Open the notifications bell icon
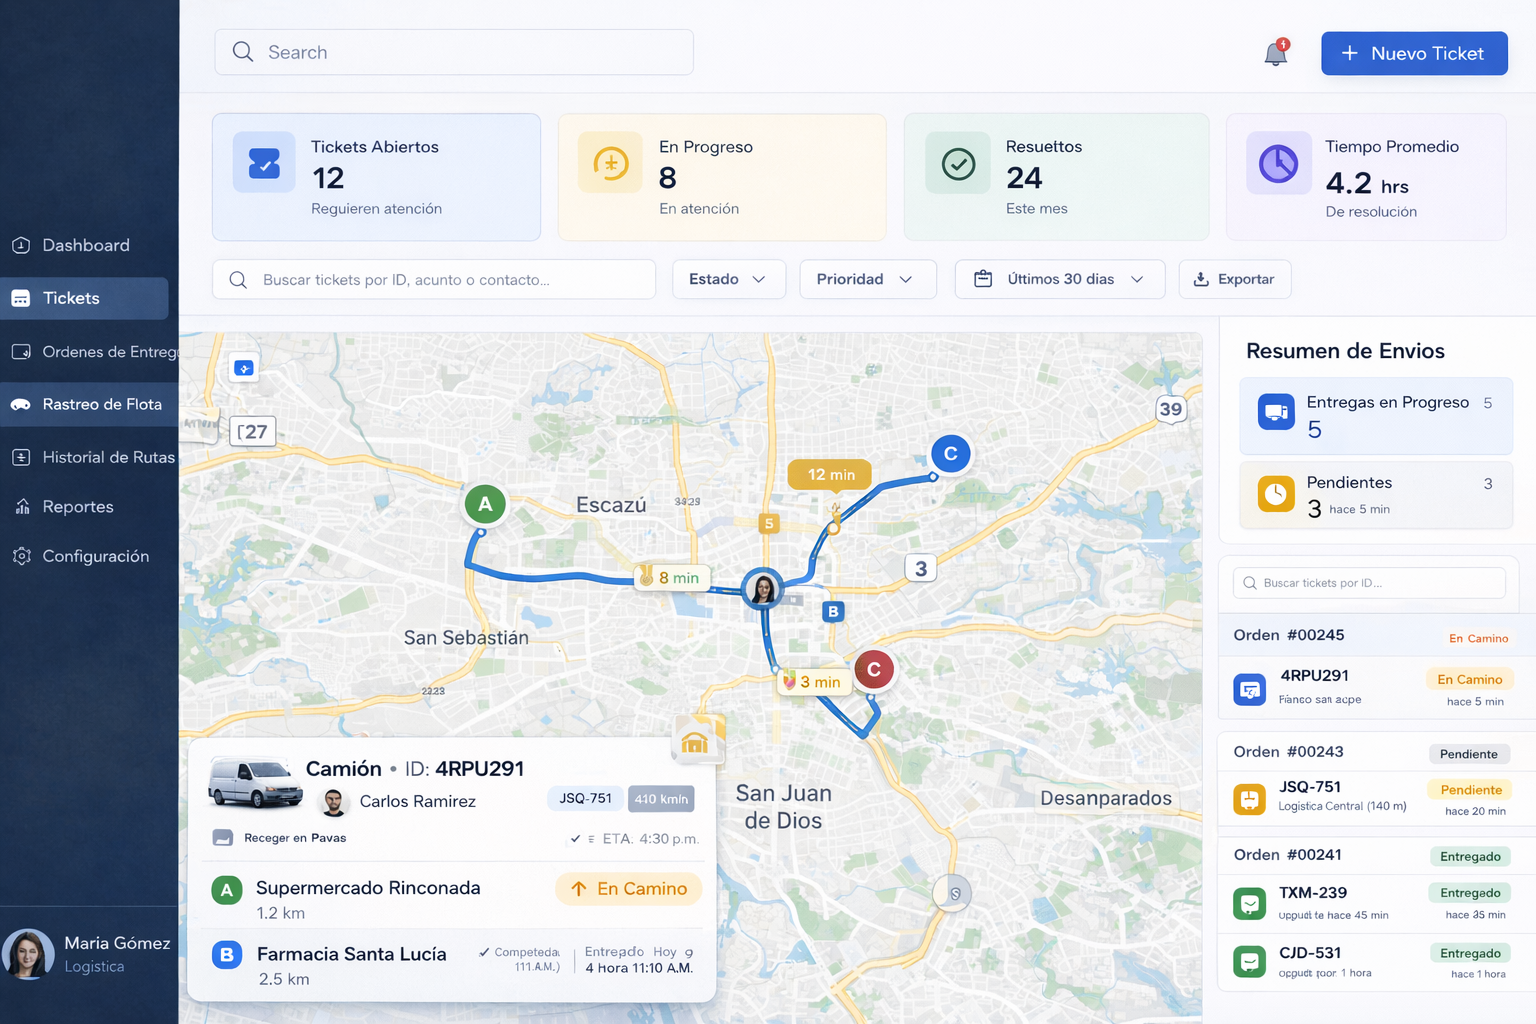The width and height of the screenshot is (1536, 1024). [1276, 54]
